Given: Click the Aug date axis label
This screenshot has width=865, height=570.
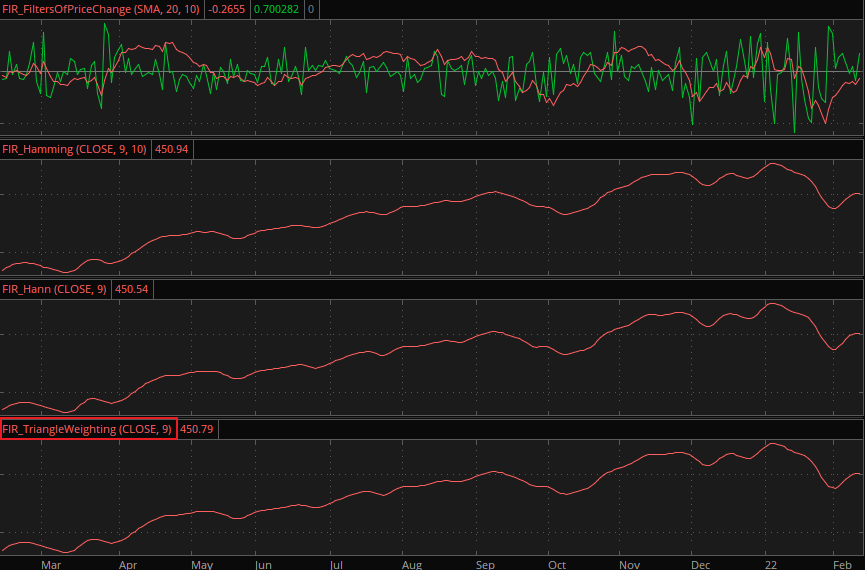Looking at the screenshot, I should [x=411, y=563].
